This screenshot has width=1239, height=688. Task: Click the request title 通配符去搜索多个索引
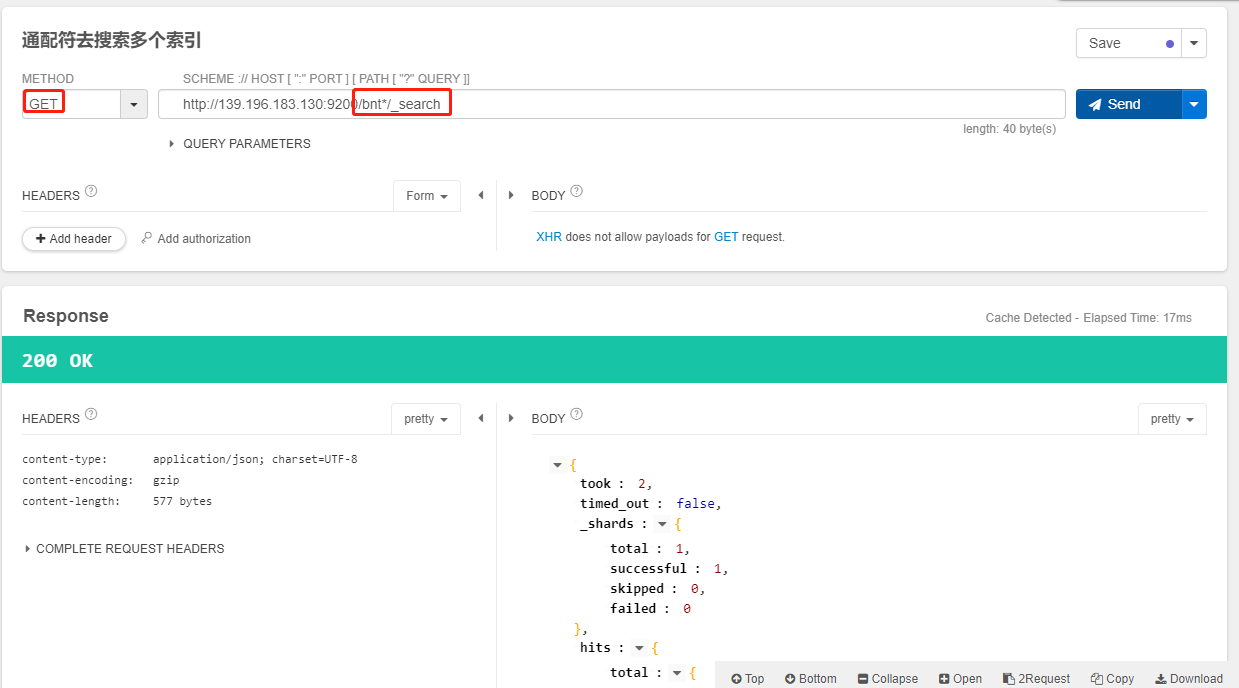click(x=112, y=41)
